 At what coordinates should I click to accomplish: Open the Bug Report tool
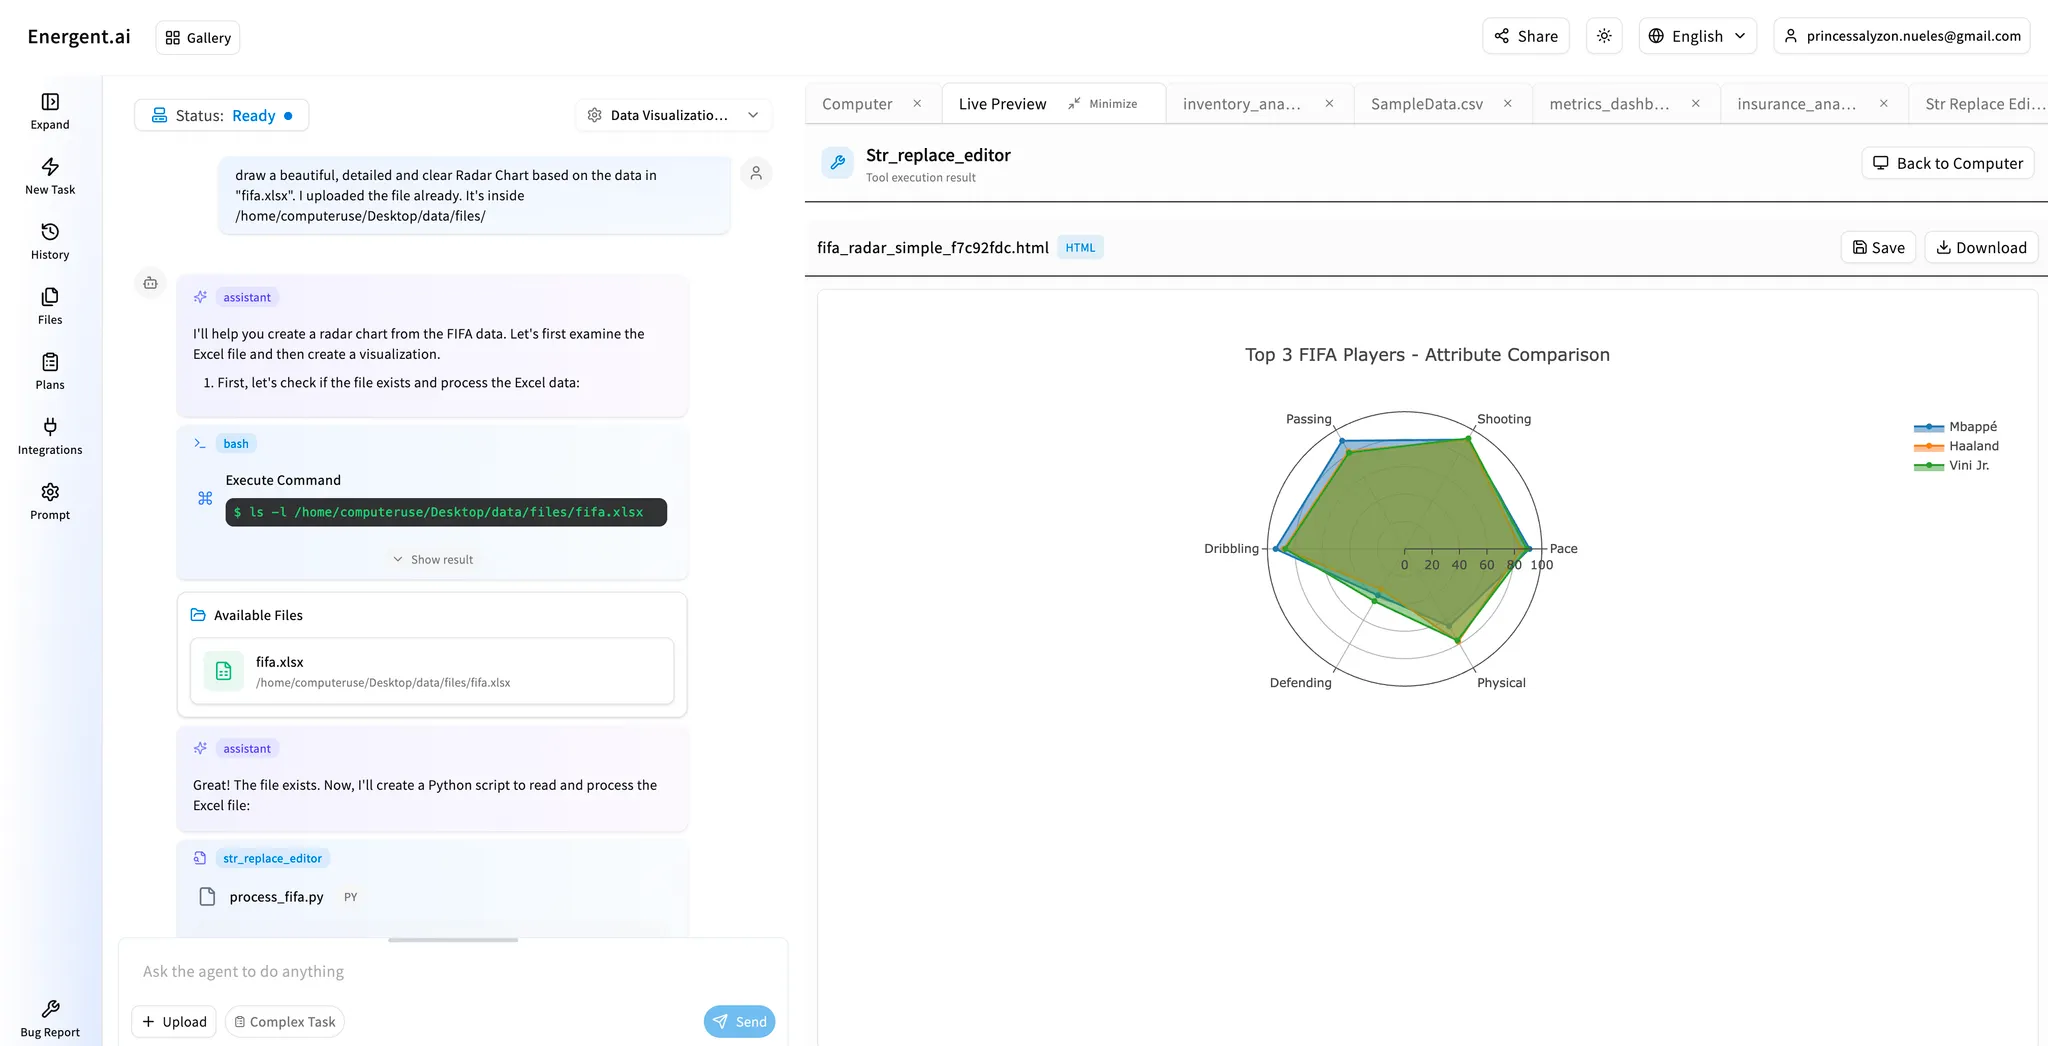click(x=49, y=1016)
